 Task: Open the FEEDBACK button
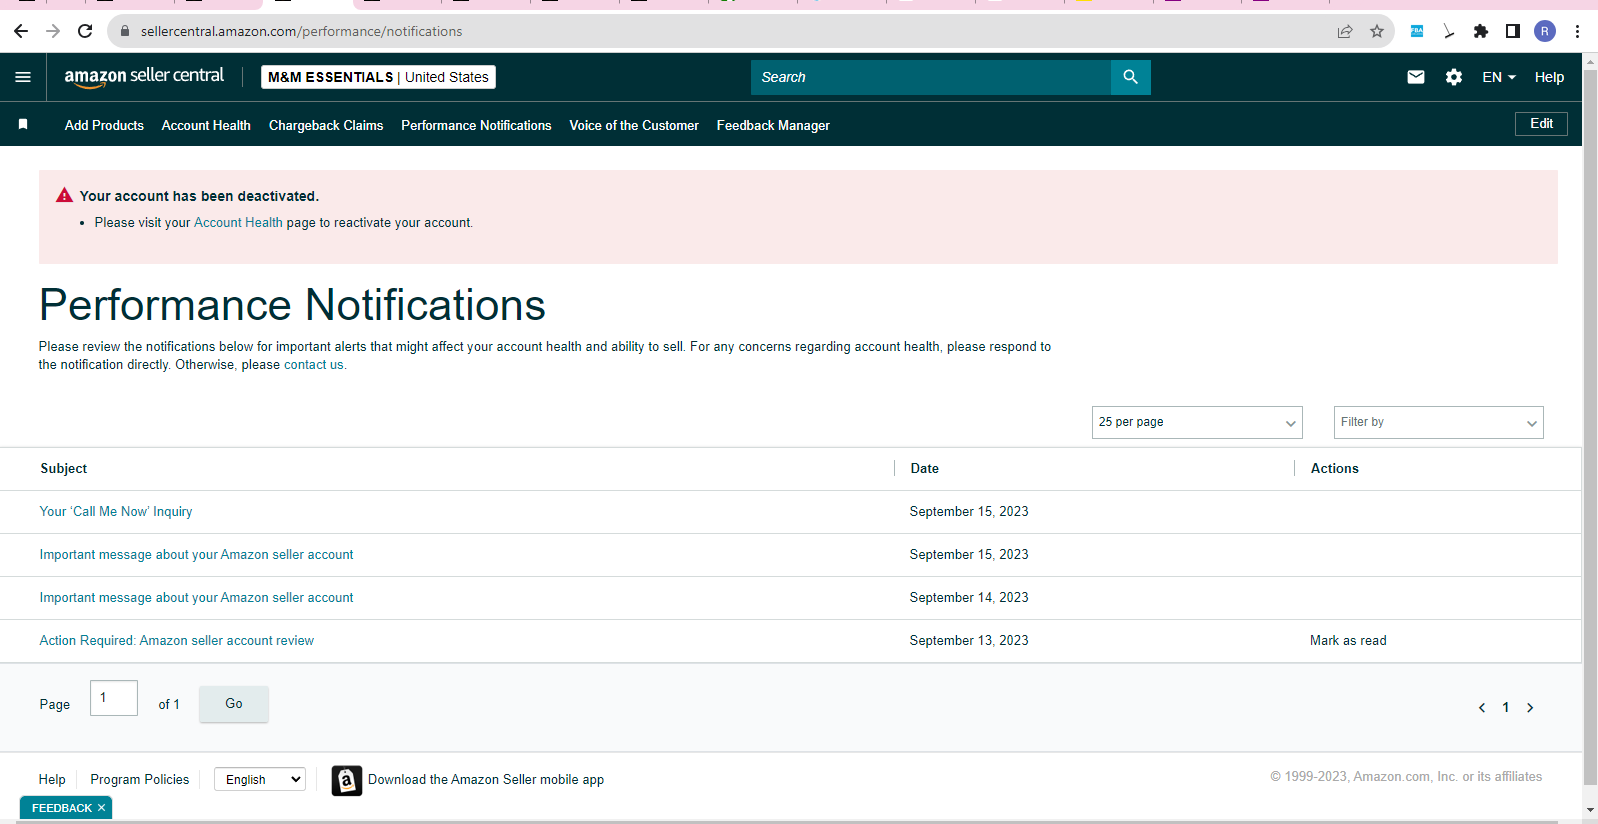62,808
